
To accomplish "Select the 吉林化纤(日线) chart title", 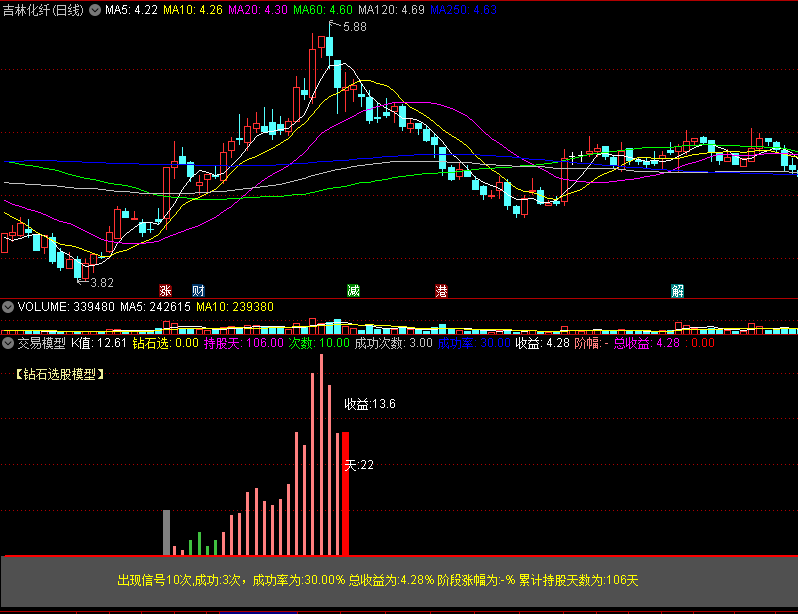I will (43, 10).
